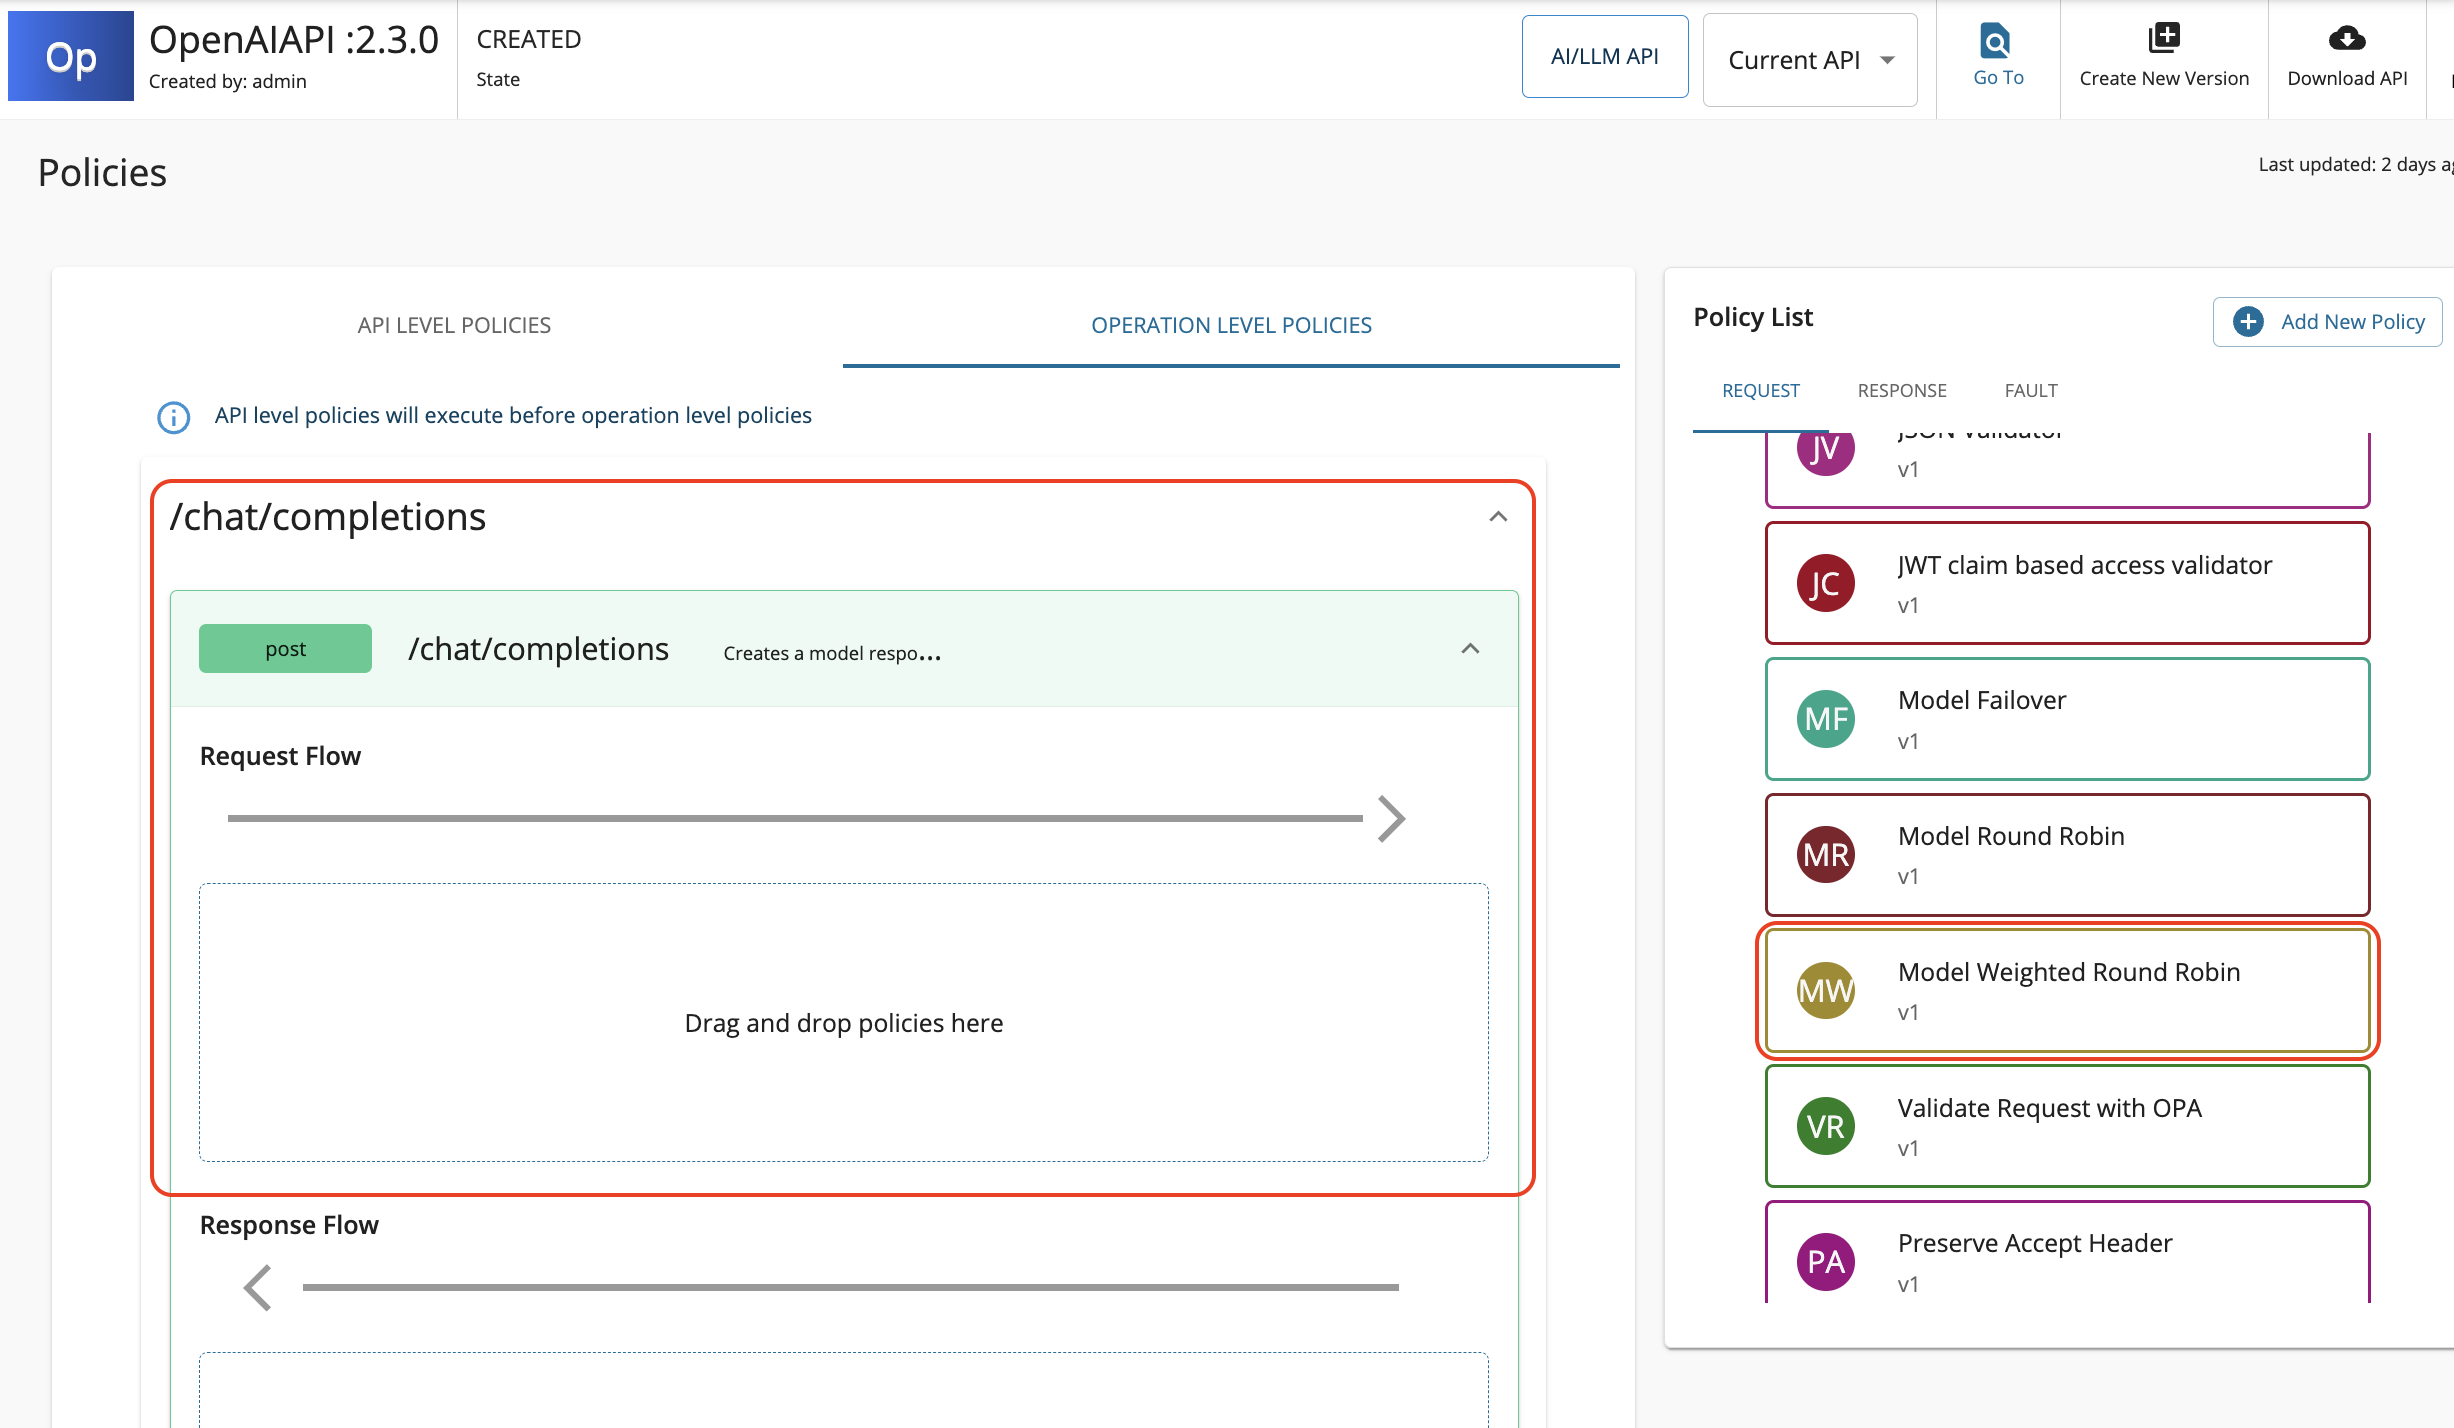Click the JC JWT claim validator avatar

point(1825,584)
